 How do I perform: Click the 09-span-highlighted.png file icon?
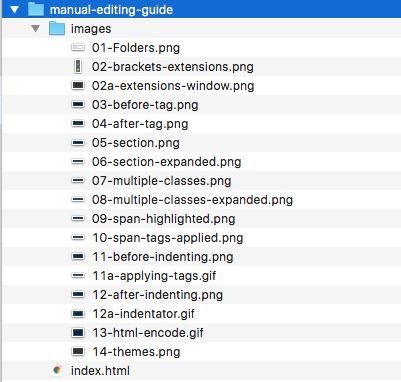pyautogui.click(x=78, y=219)
